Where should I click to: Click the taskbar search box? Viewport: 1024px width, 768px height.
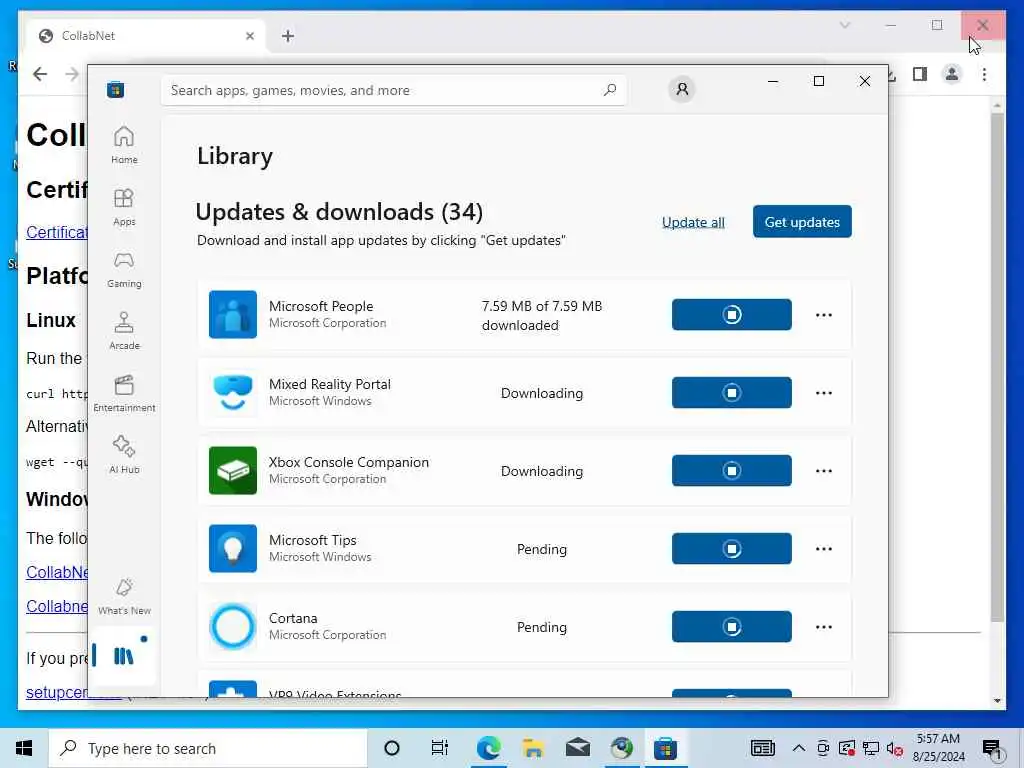click(208, 748)
